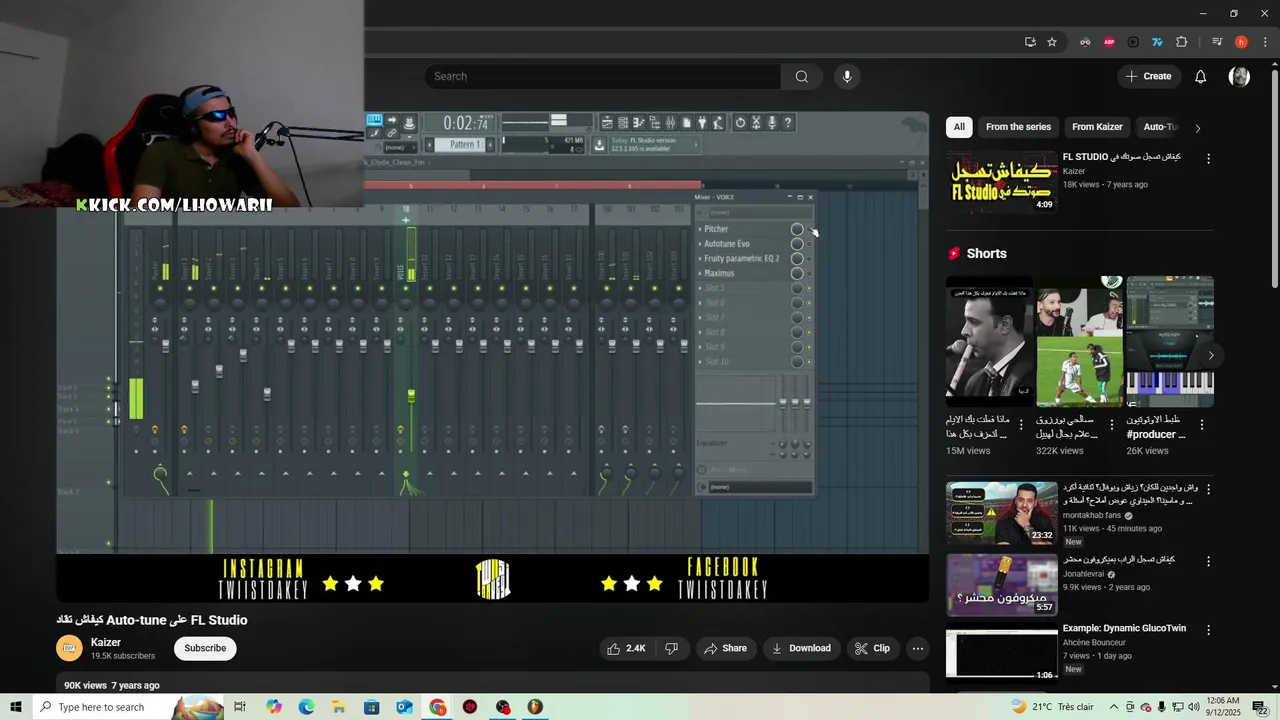Click the YouTube page vertical scrollbar
This screenshot has width=1280, height=720.
click(x=1274, y=180)
